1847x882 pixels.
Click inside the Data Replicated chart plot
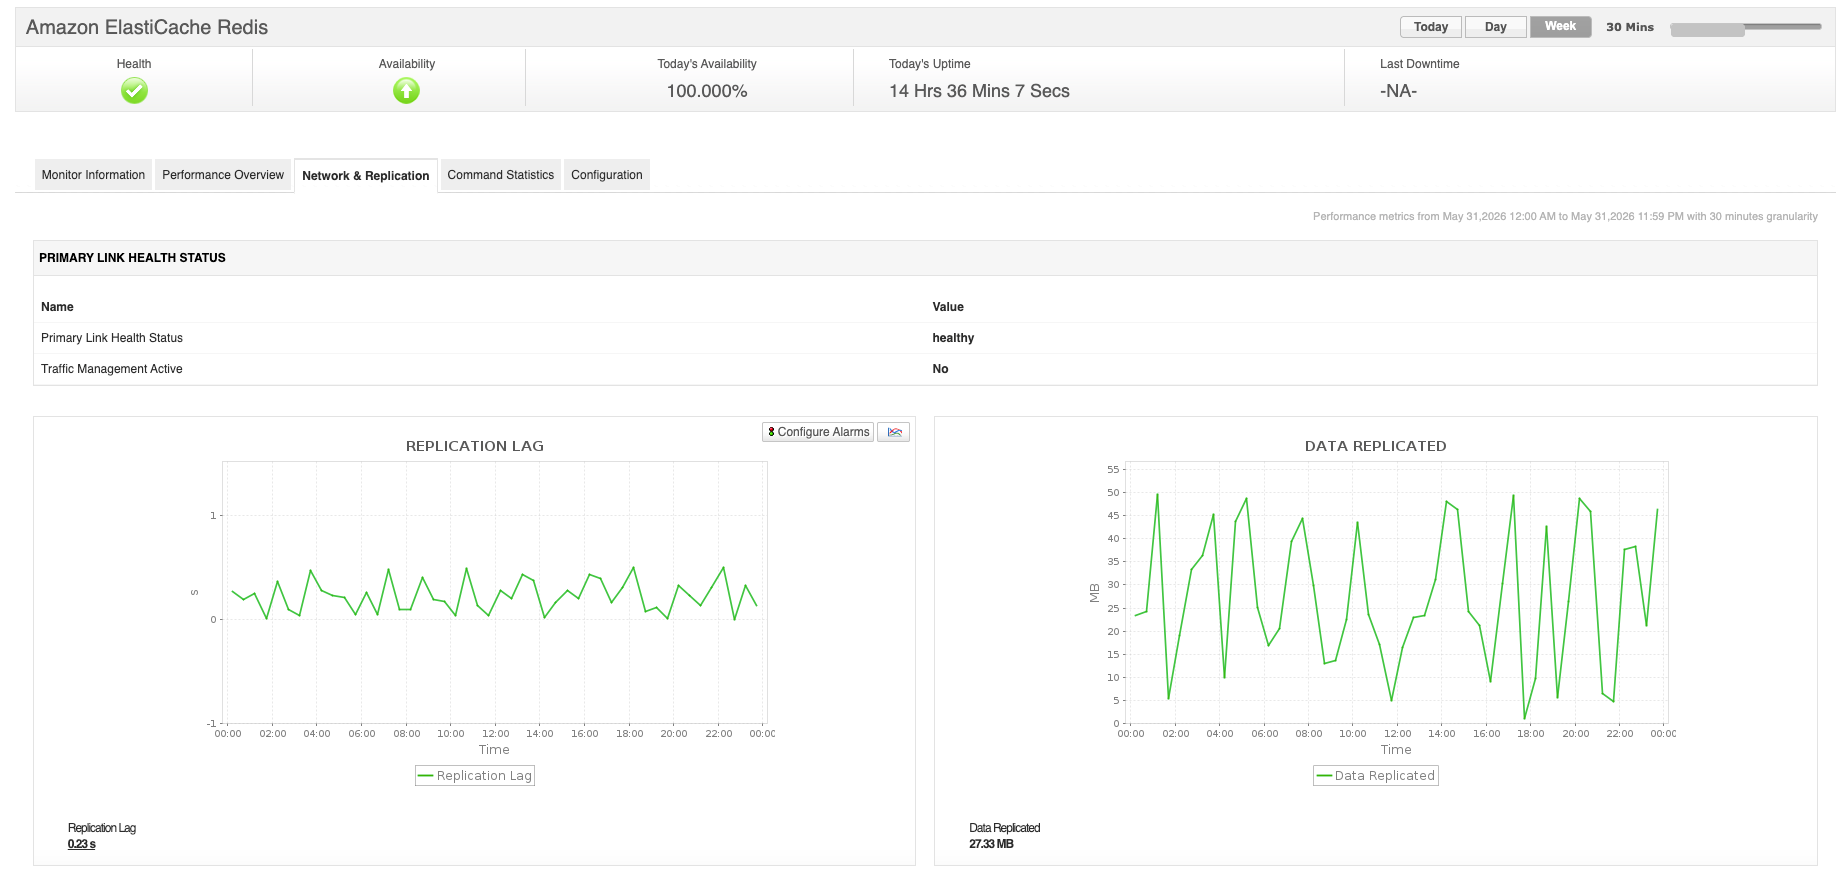(x=1397, y=592)
